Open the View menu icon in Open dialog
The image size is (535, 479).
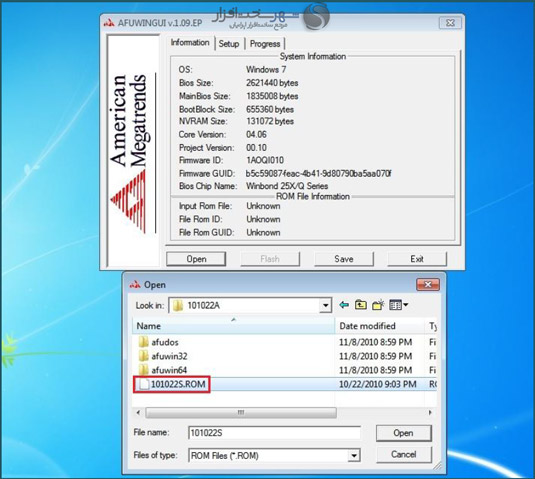click(x=398, y=305)
